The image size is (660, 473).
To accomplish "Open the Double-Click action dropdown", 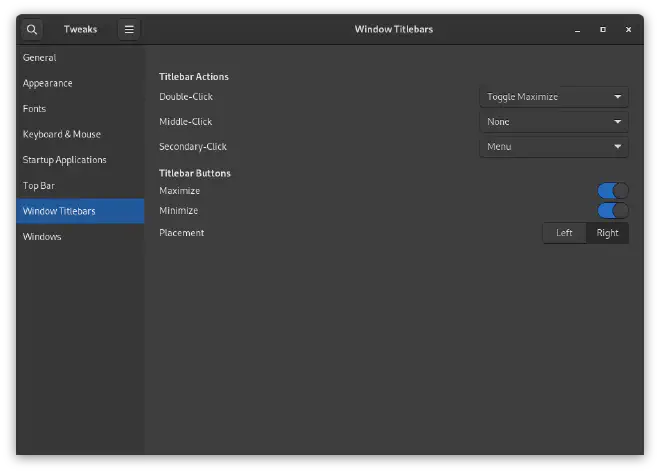I will tap(554, 97).
